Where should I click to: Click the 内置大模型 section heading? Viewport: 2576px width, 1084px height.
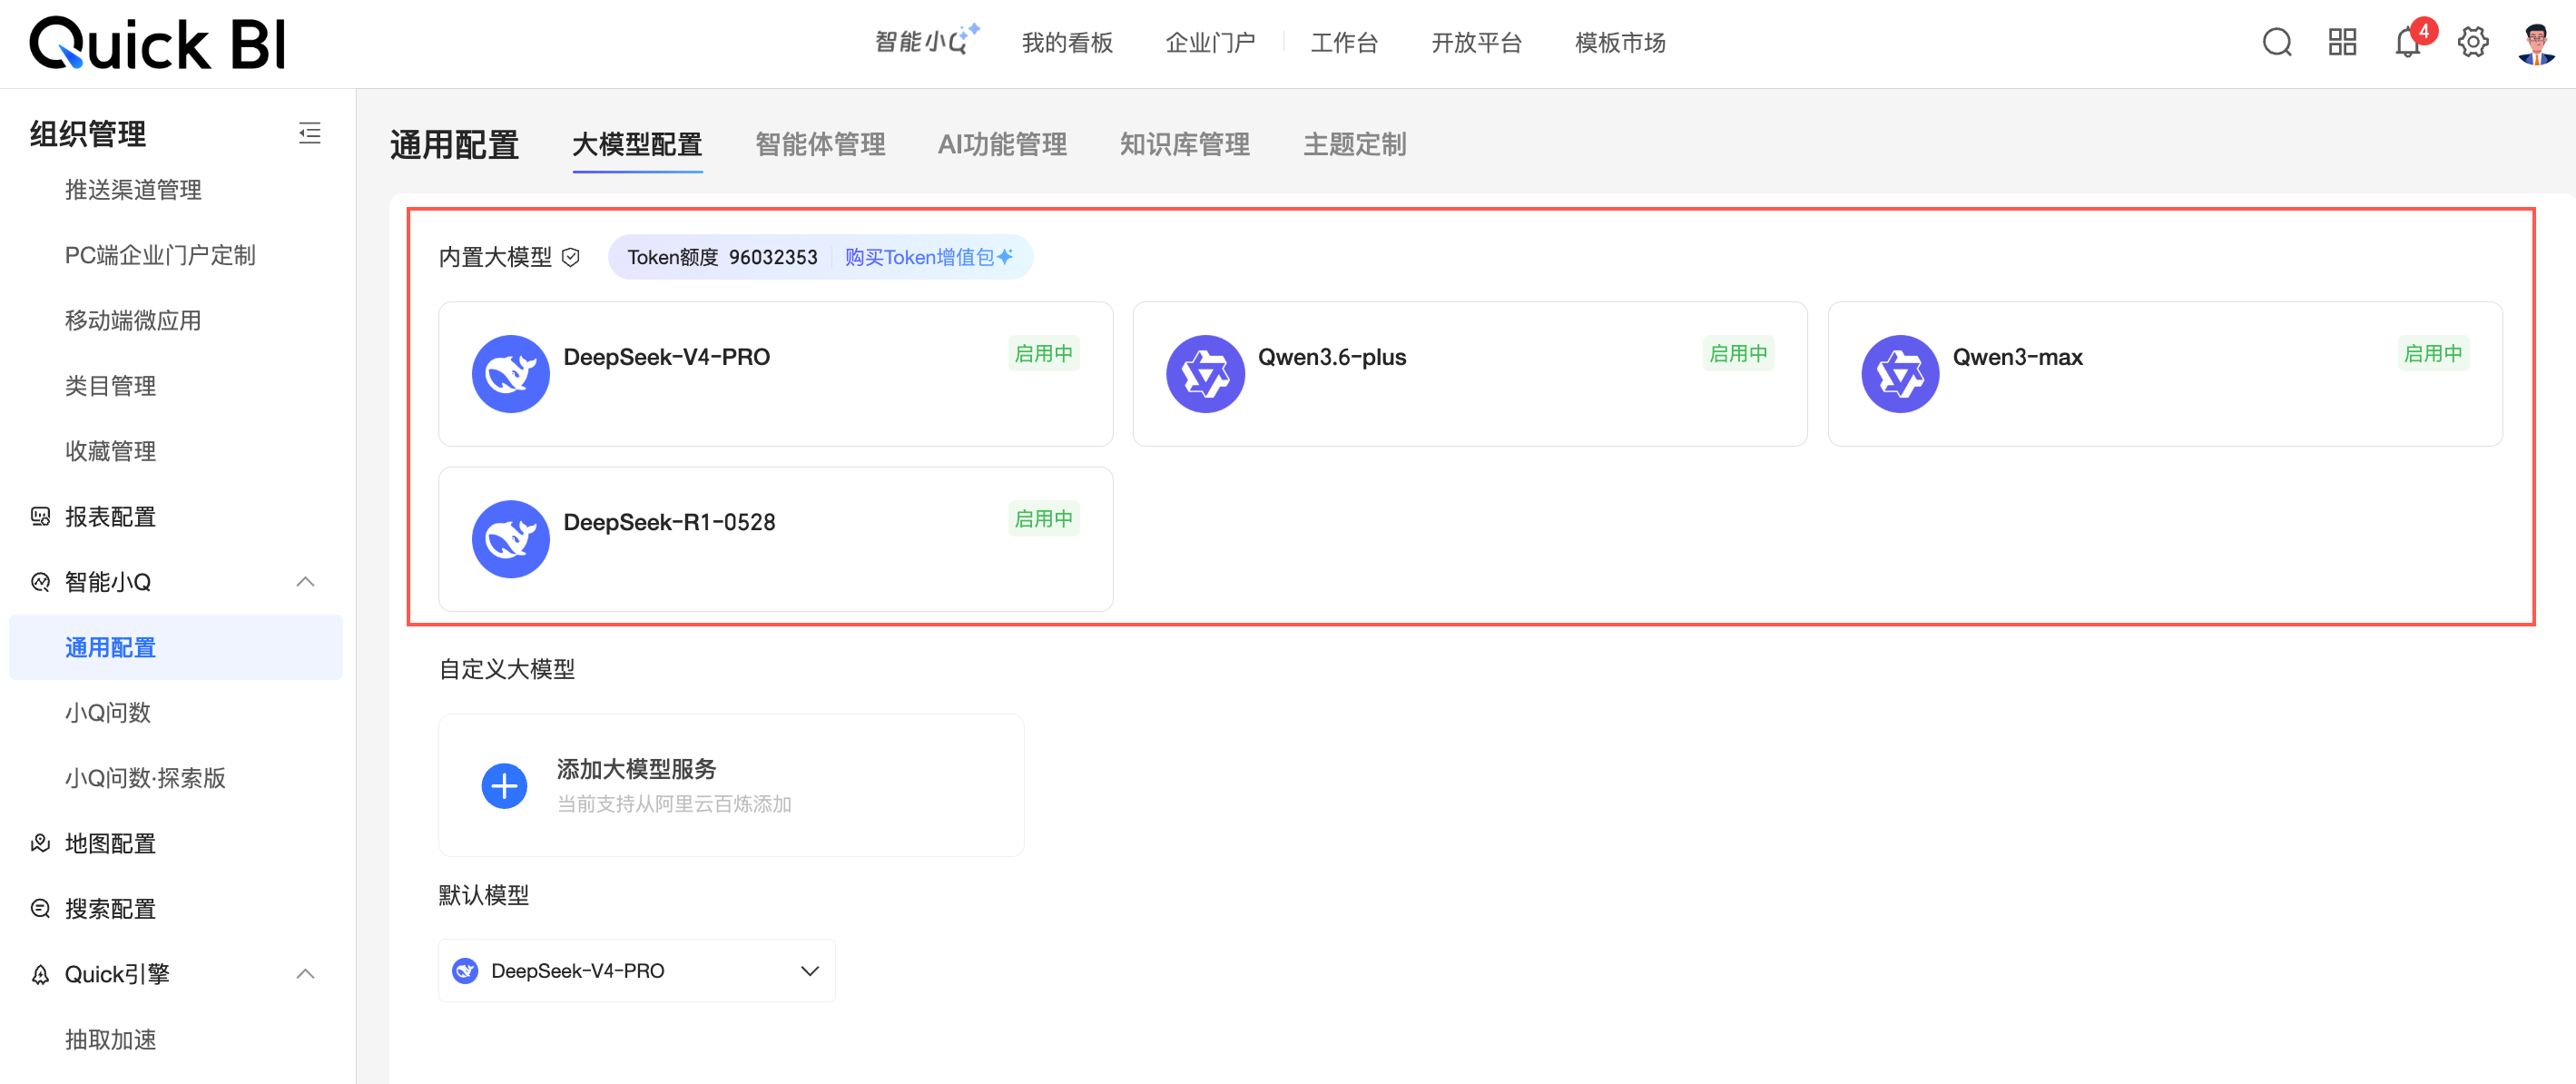point(495,257)
